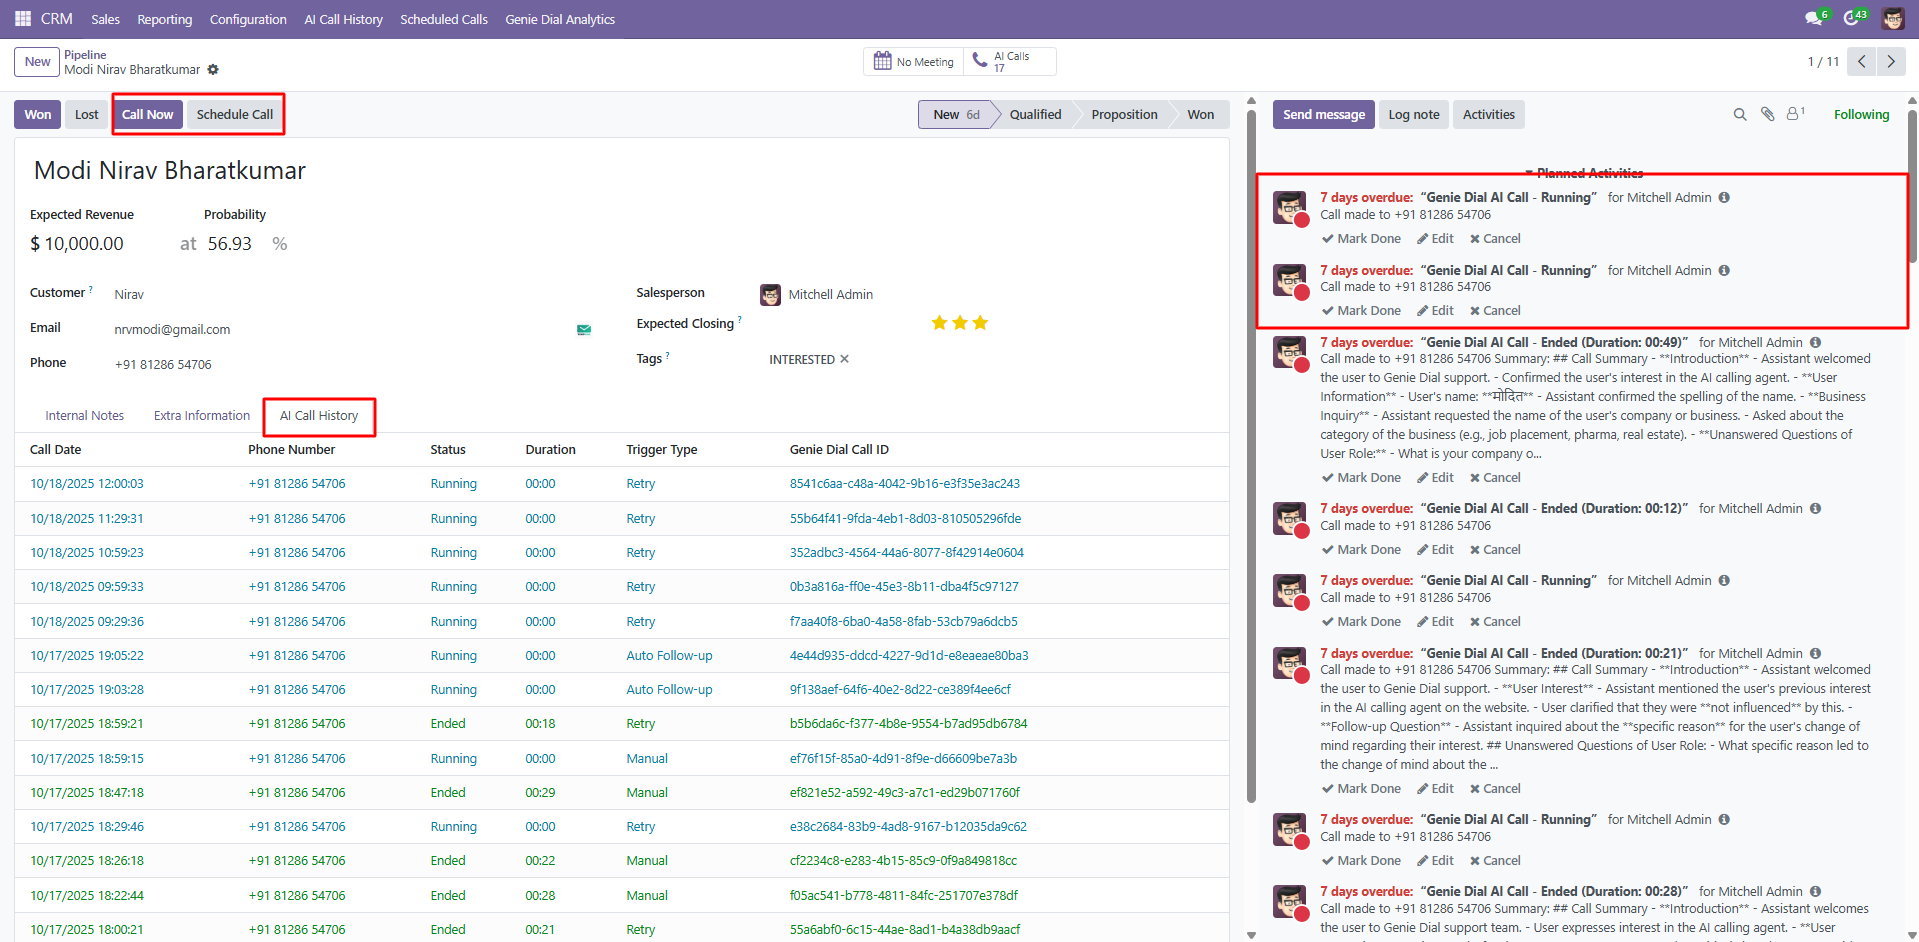Switch to Internal Notes tab
1919x942 pixels.
pyautogui.click(x=85, y=416)
